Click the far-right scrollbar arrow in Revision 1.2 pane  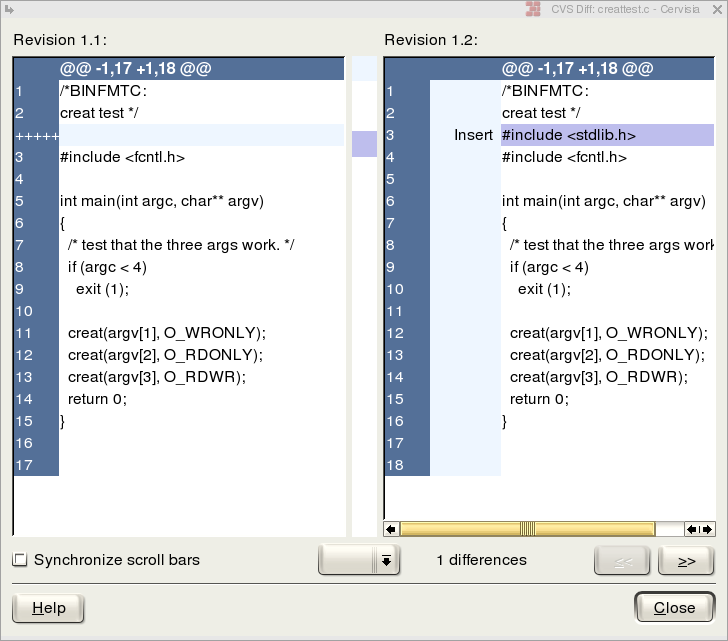point(707,529)
